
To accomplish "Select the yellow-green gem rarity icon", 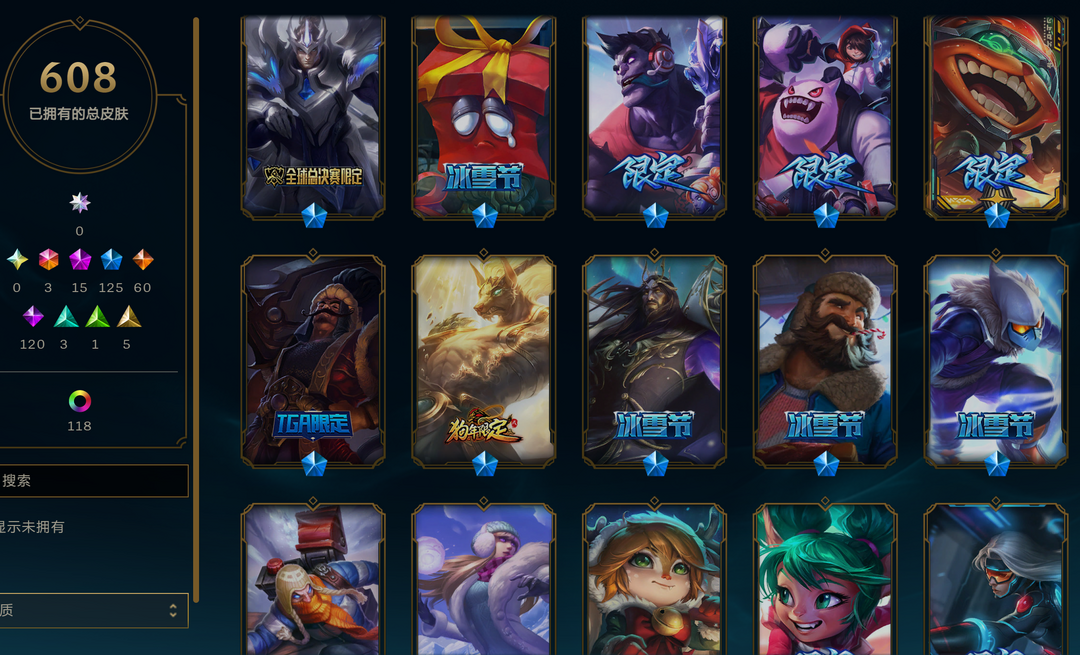I will [x=17, y=260].
